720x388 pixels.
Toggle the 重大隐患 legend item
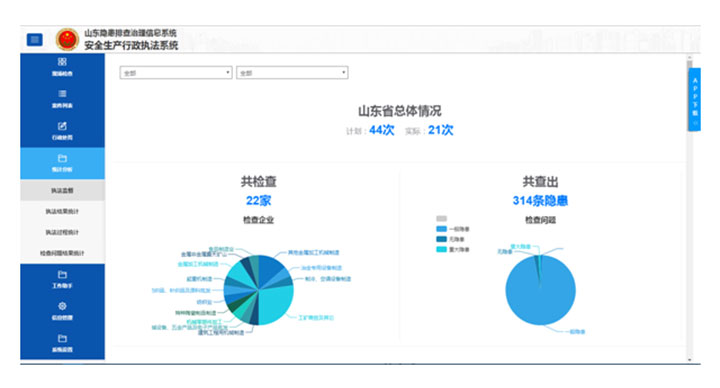(x=452, y=249)
